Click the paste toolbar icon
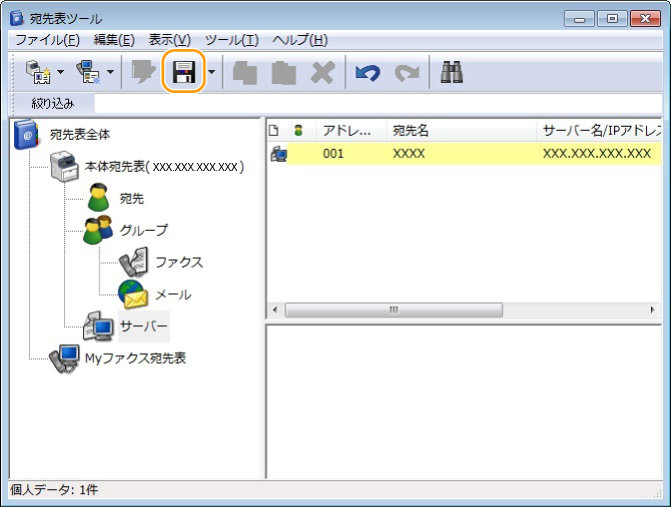Viewport: 671px width, 507px height. pos(284,72)
